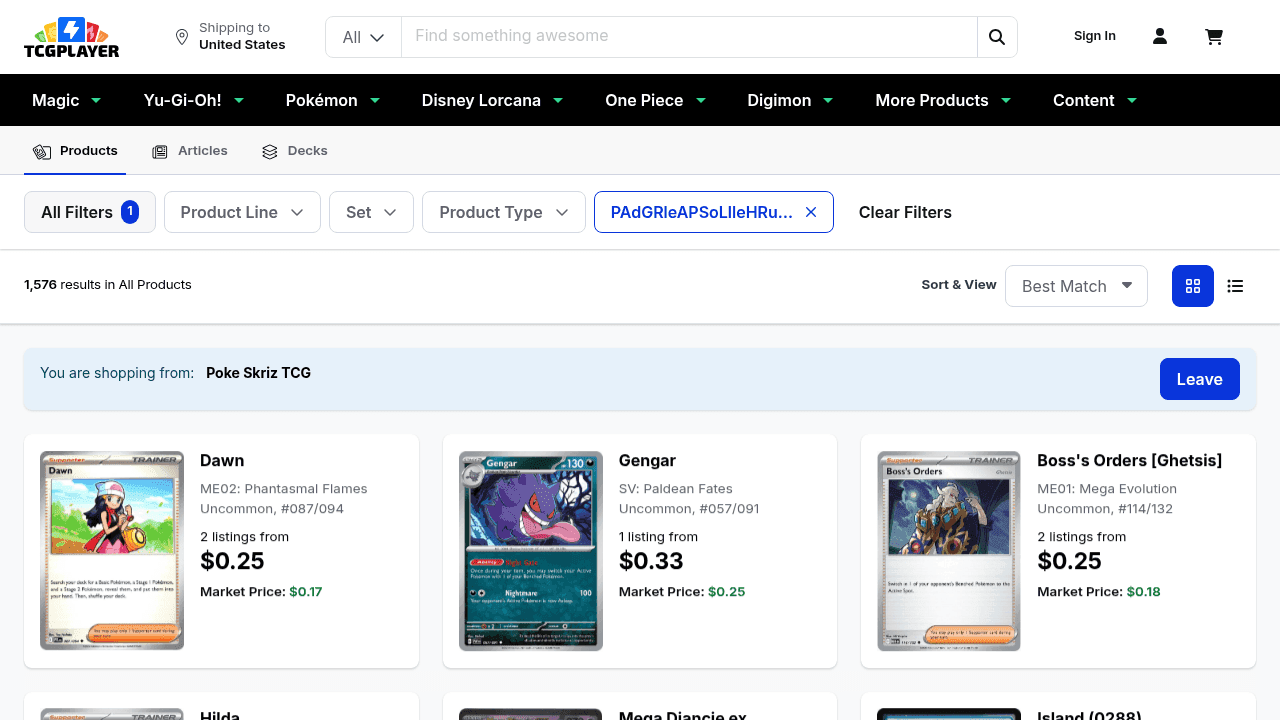Click the Decks stacked-cards icon
The image size is (1280, 720).
pyautogui.click(x=270, y=151)
